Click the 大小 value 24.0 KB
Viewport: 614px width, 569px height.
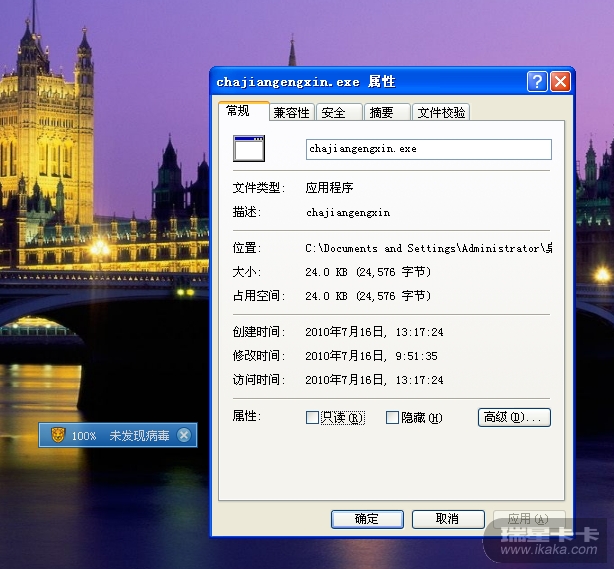pos(368,272)
